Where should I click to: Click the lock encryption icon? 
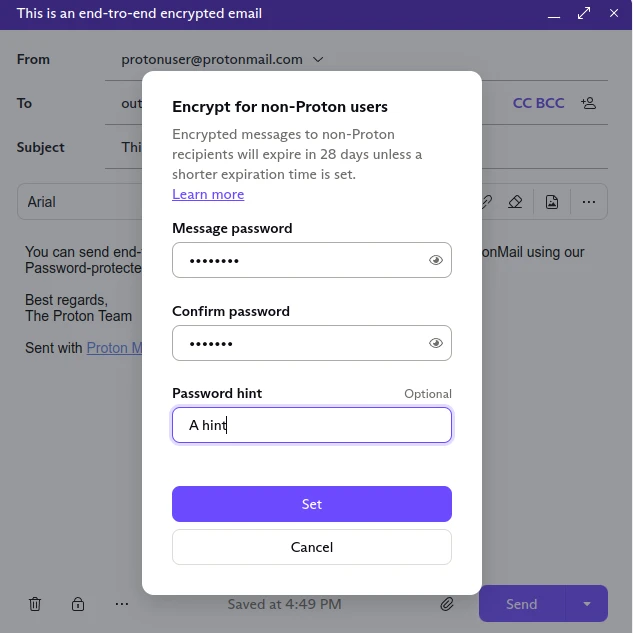[x=78, y=604]
